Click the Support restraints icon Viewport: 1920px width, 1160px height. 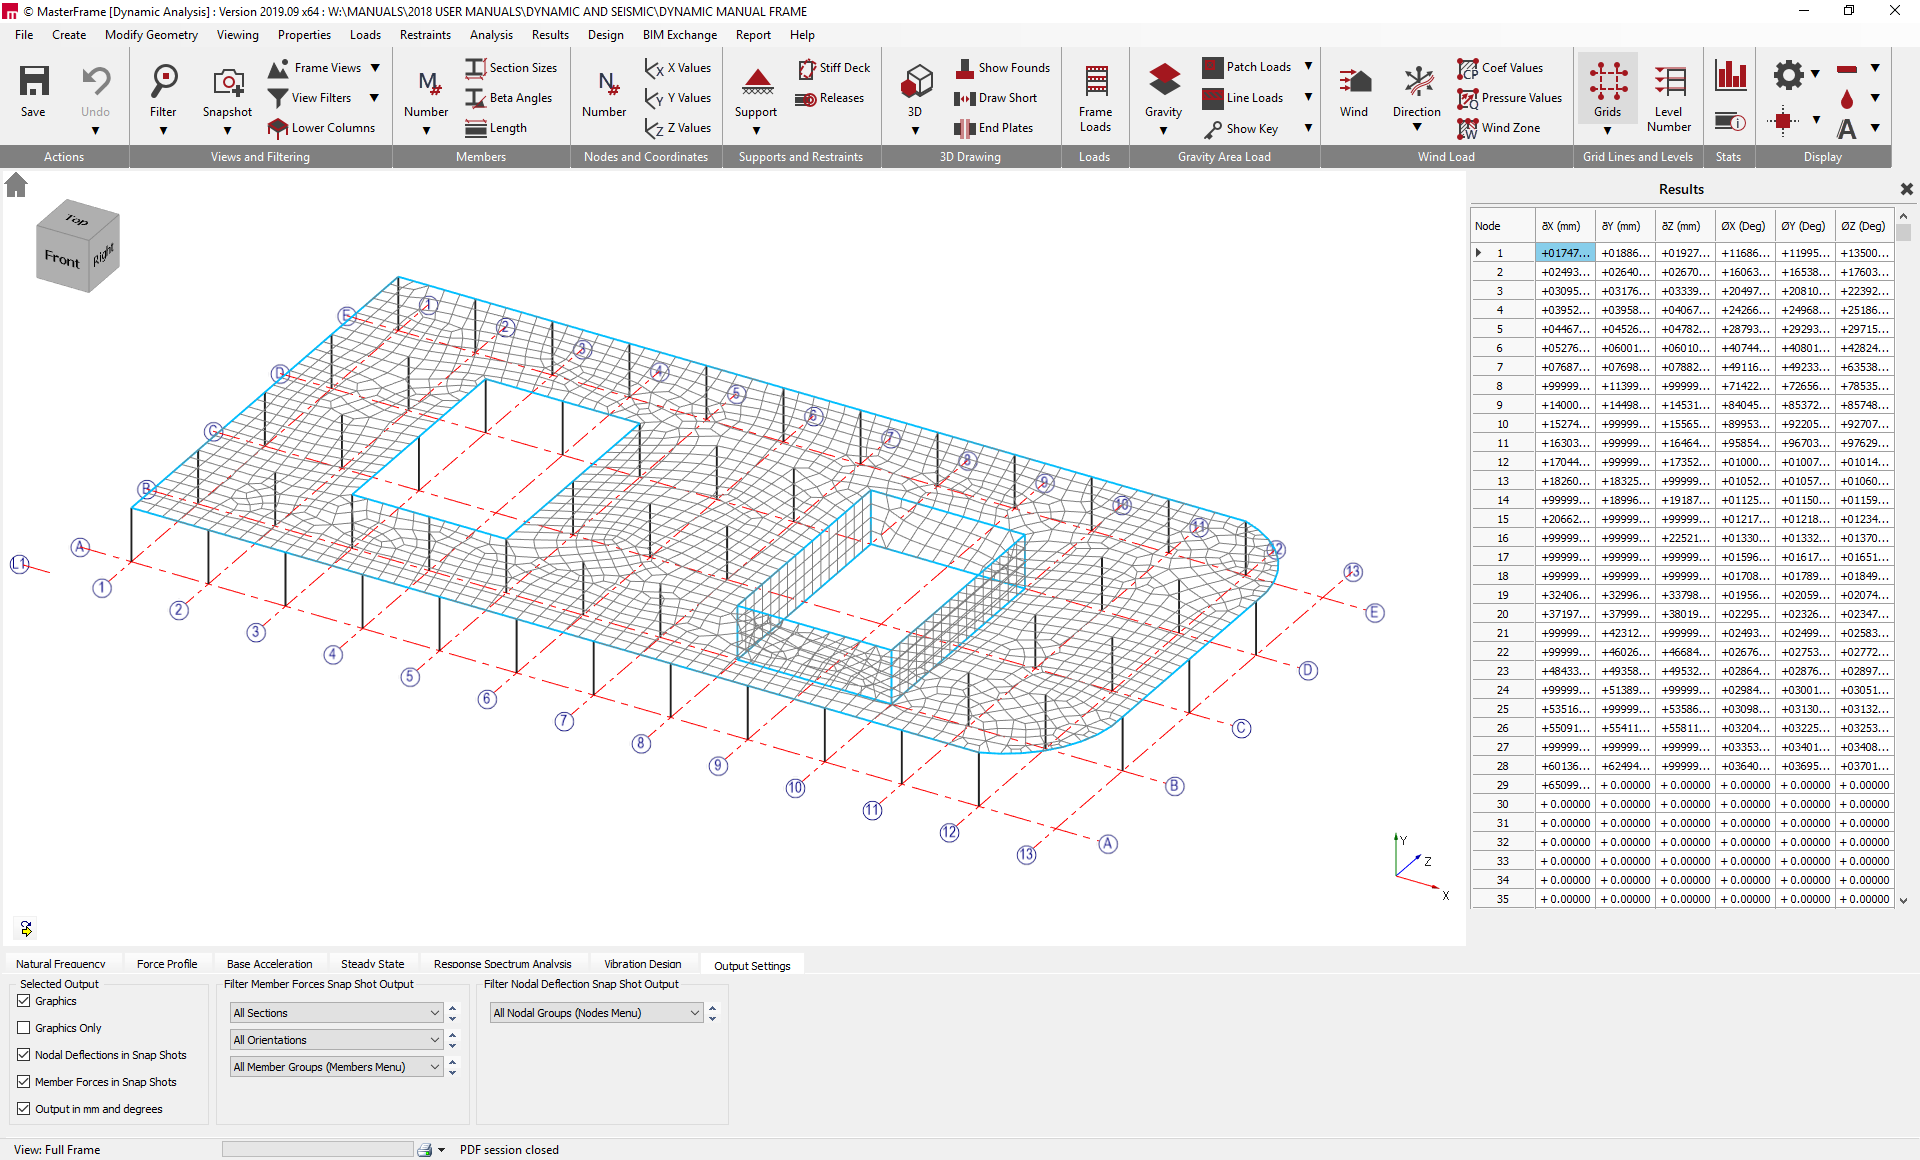tap(756, 82)
